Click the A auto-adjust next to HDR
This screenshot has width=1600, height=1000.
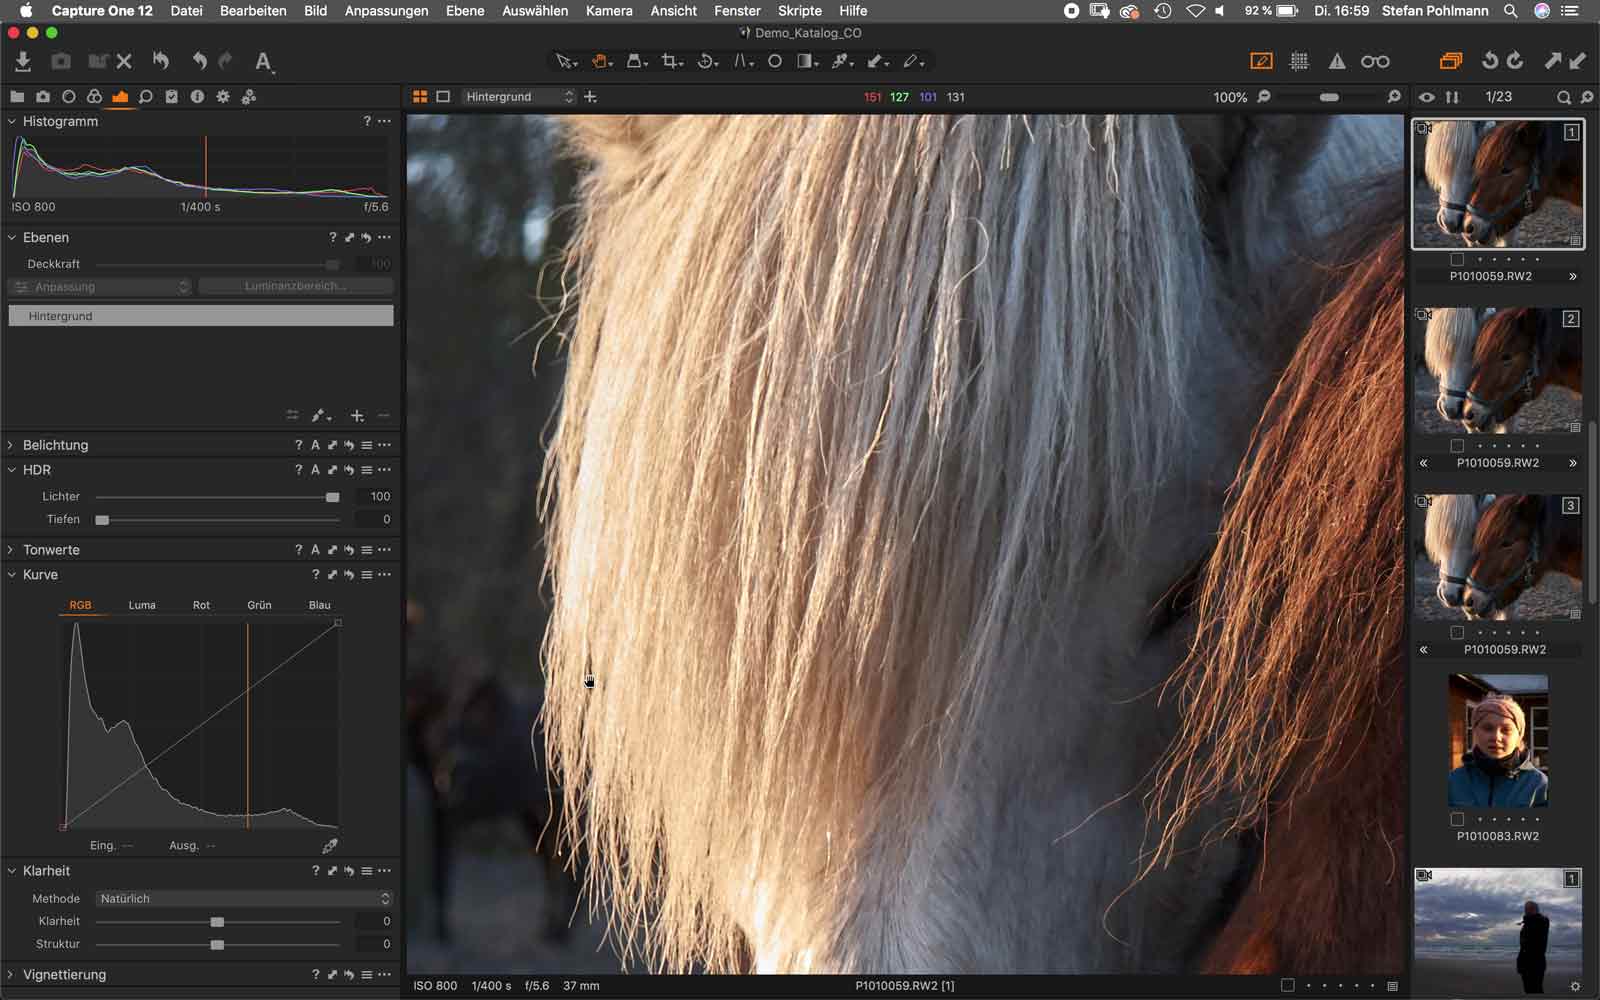(x=315, y=469)
